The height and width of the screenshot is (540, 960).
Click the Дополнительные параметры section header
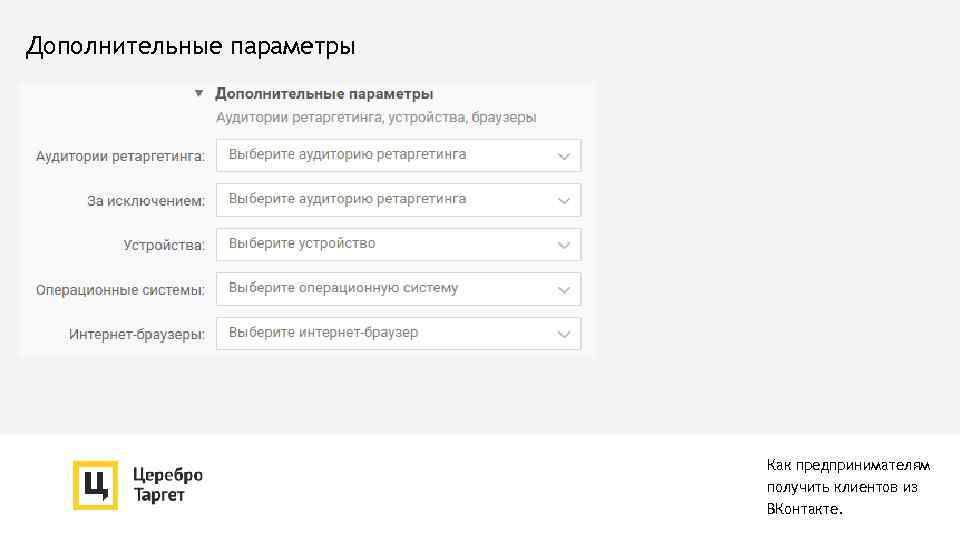324,94
